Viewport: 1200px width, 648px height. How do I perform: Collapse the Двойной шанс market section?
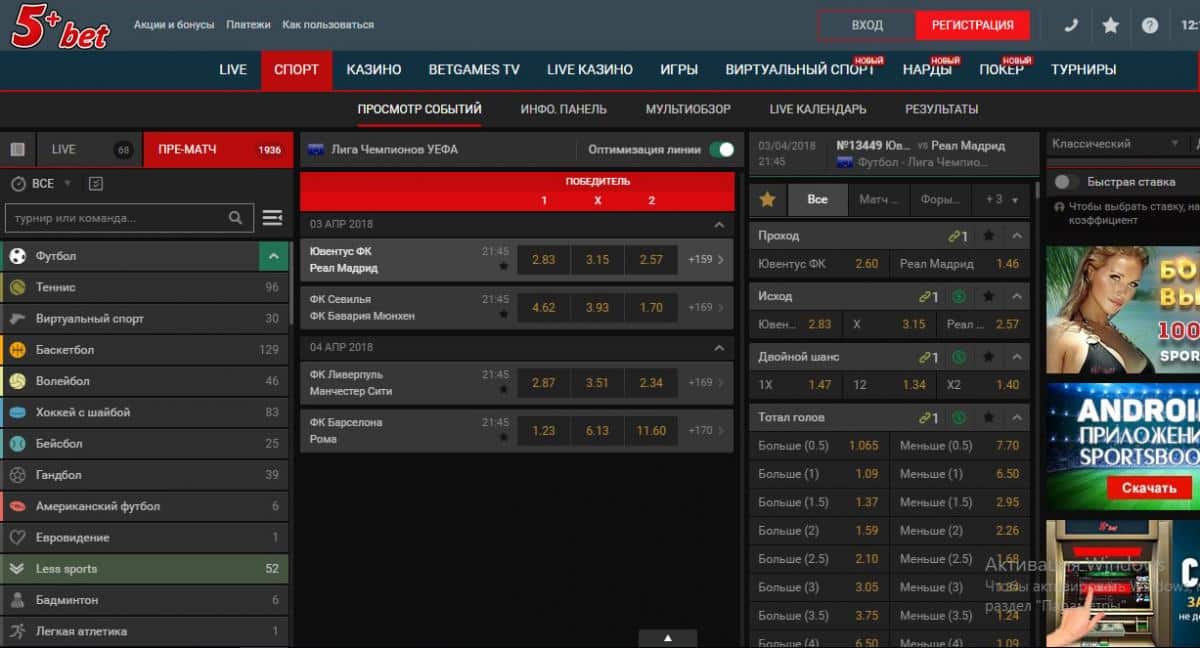tap(1017, 357)
